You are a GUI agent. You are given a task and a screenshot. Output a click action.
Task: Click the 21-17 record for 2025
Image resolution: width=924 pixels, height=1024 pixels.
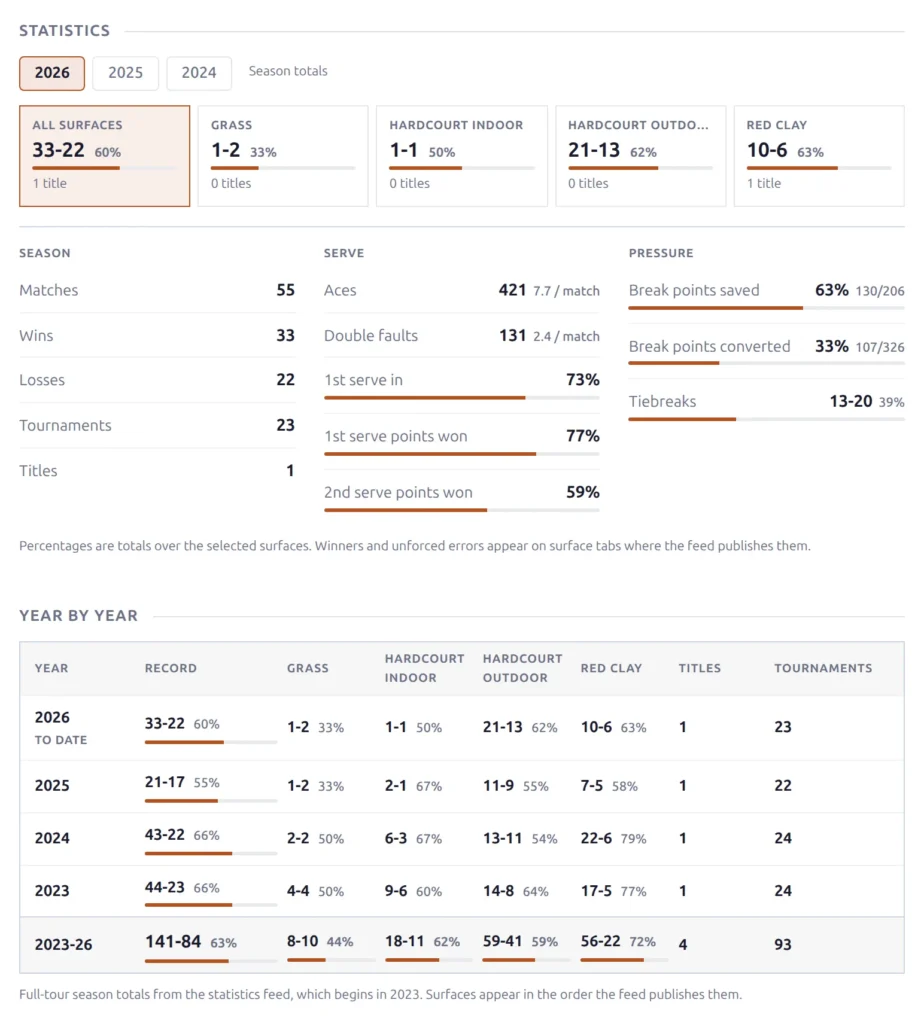click(165, 782)
